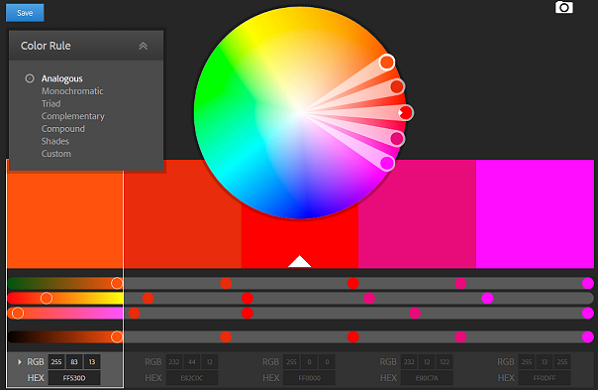Click the pink dot on the top slider row
The image size is (598, 390).
coord(461,283)
